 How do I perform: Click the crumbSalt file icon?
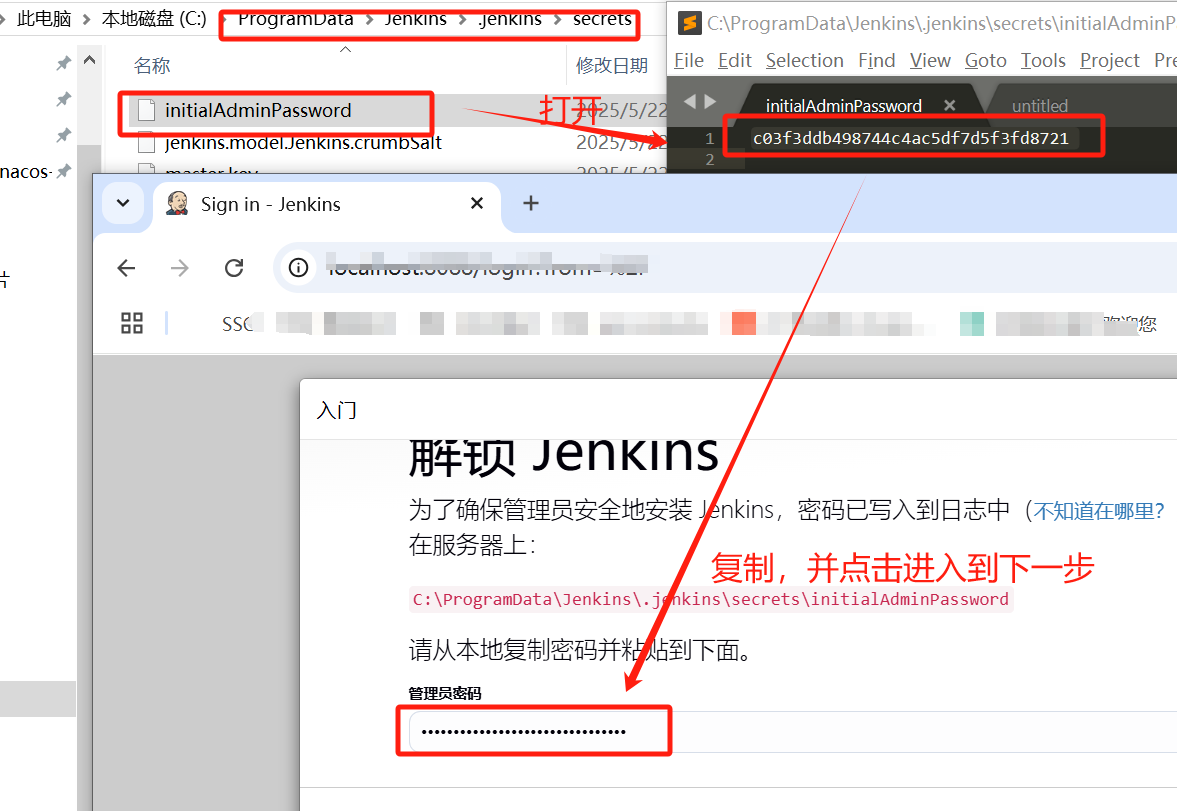click(146, 143)
